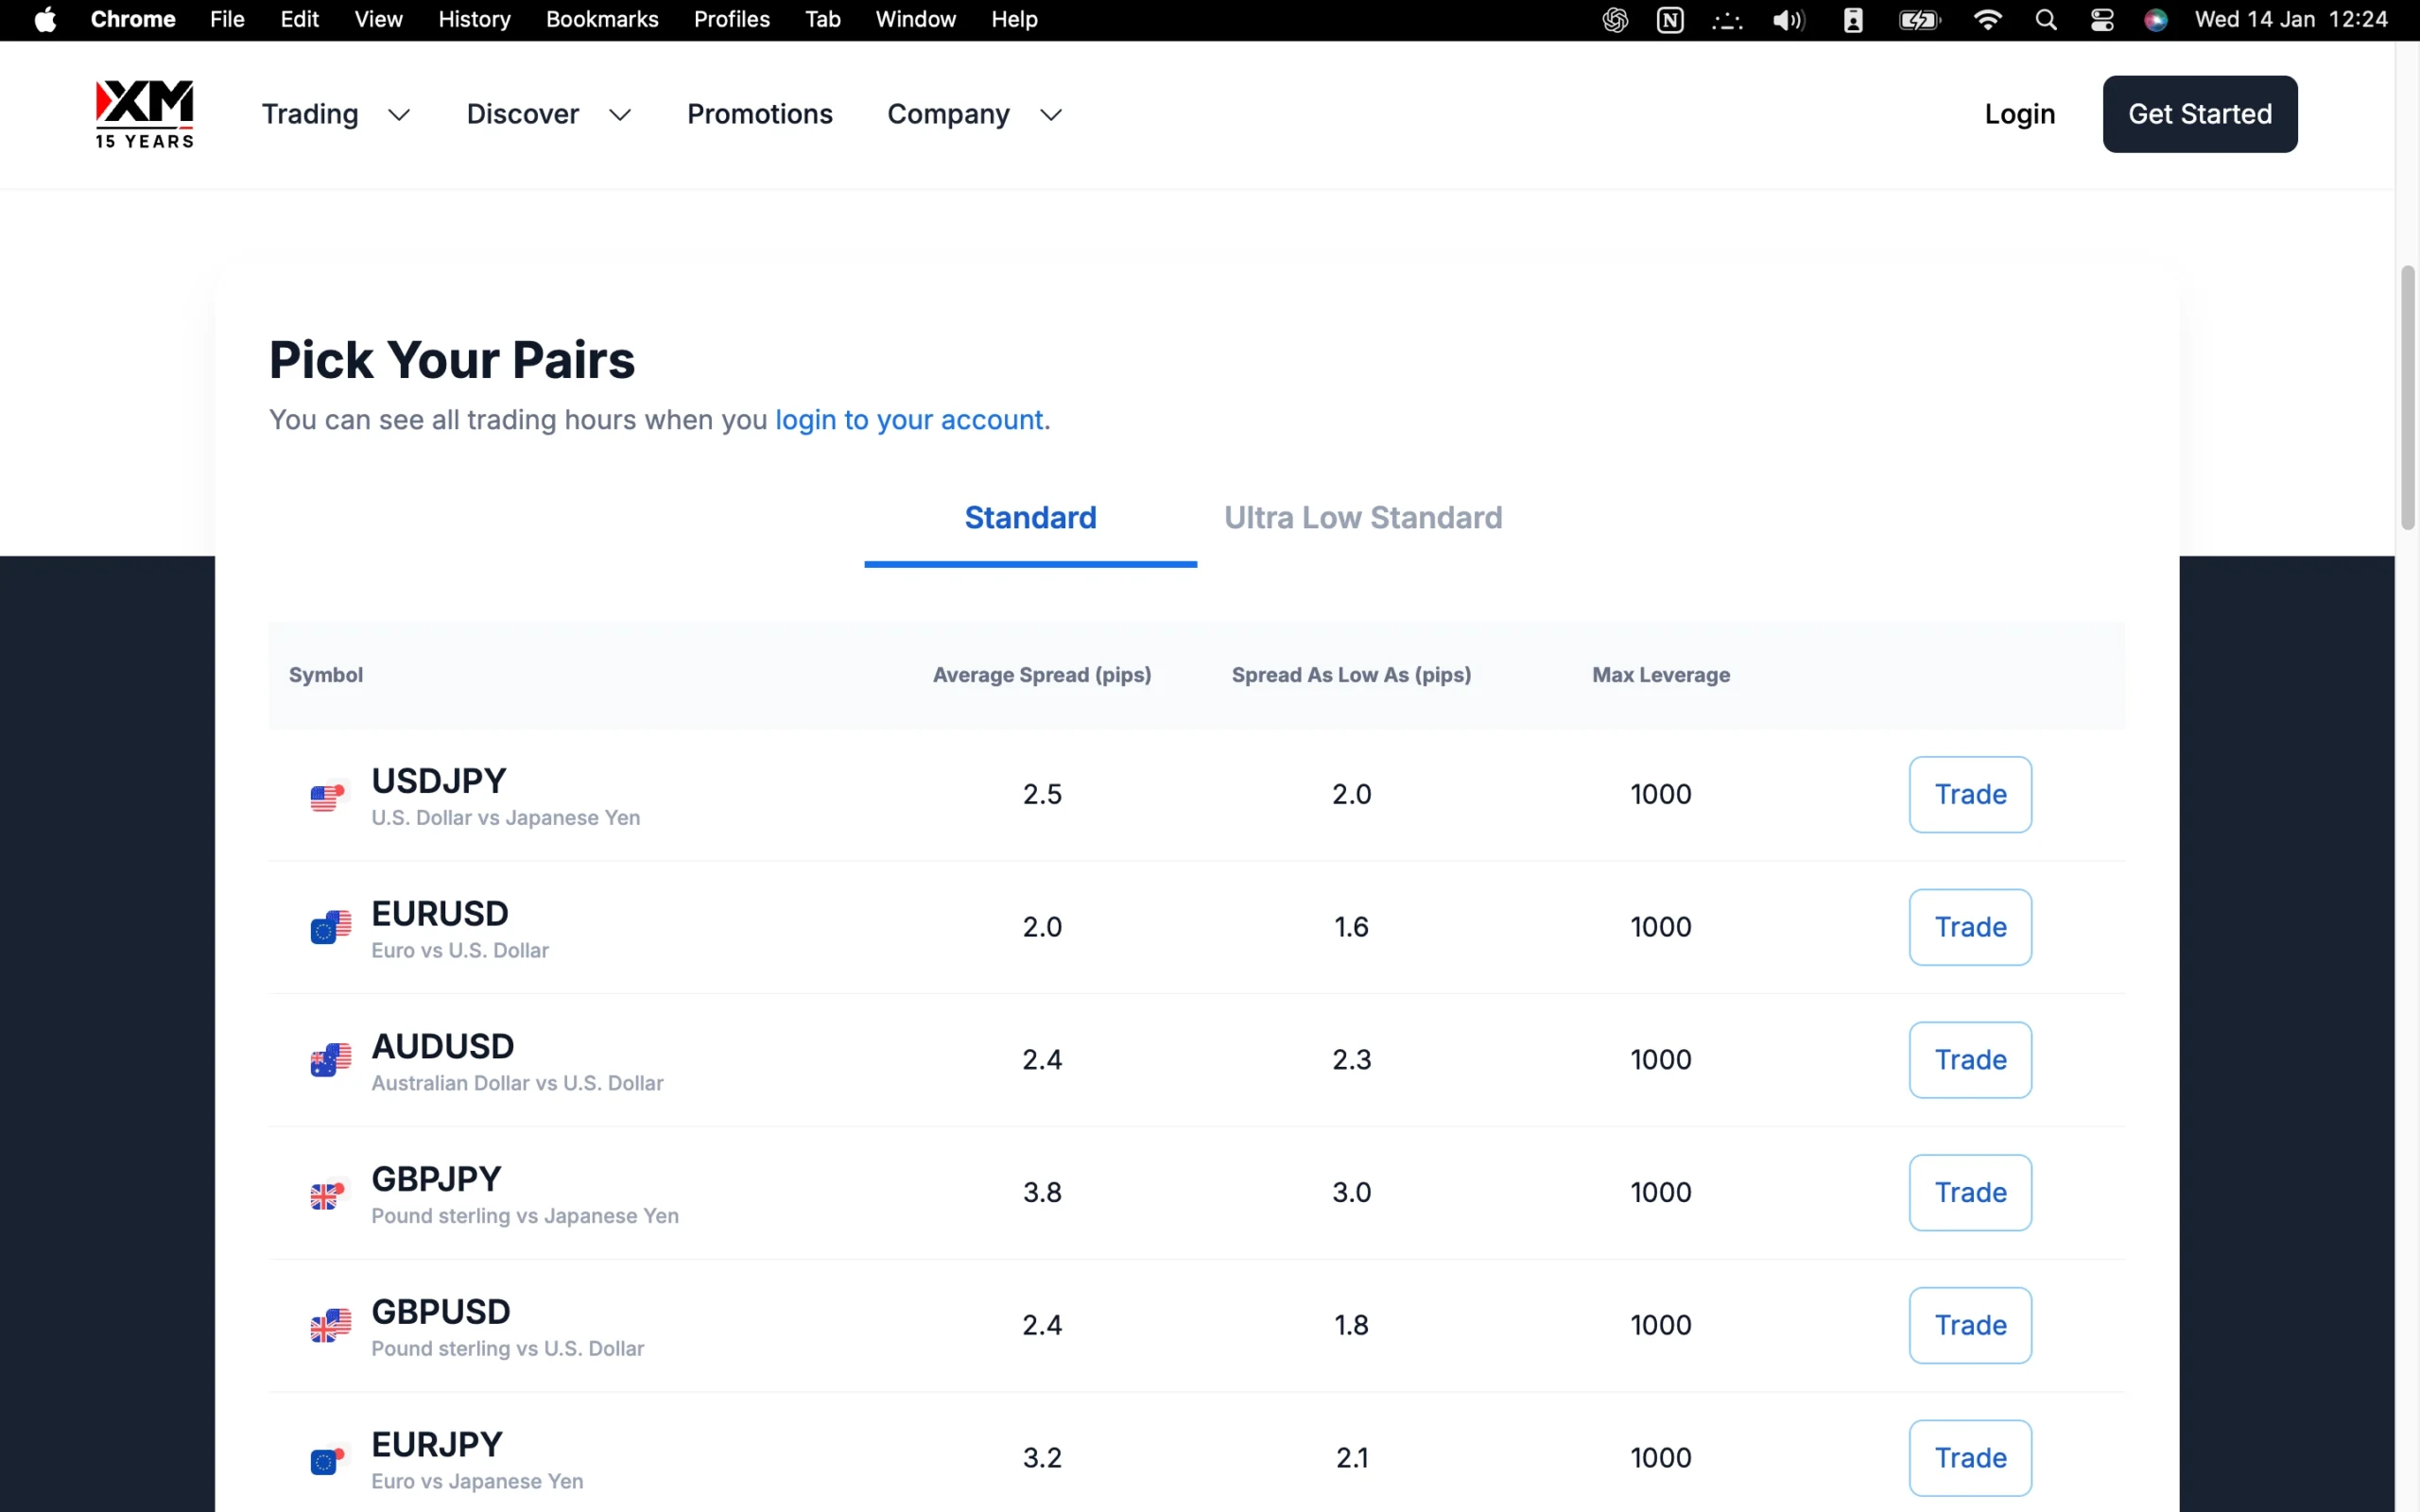Viewport: 2420px width, 1512px height.
Task: Click the XM 15 Years logo
Action: 145,114
